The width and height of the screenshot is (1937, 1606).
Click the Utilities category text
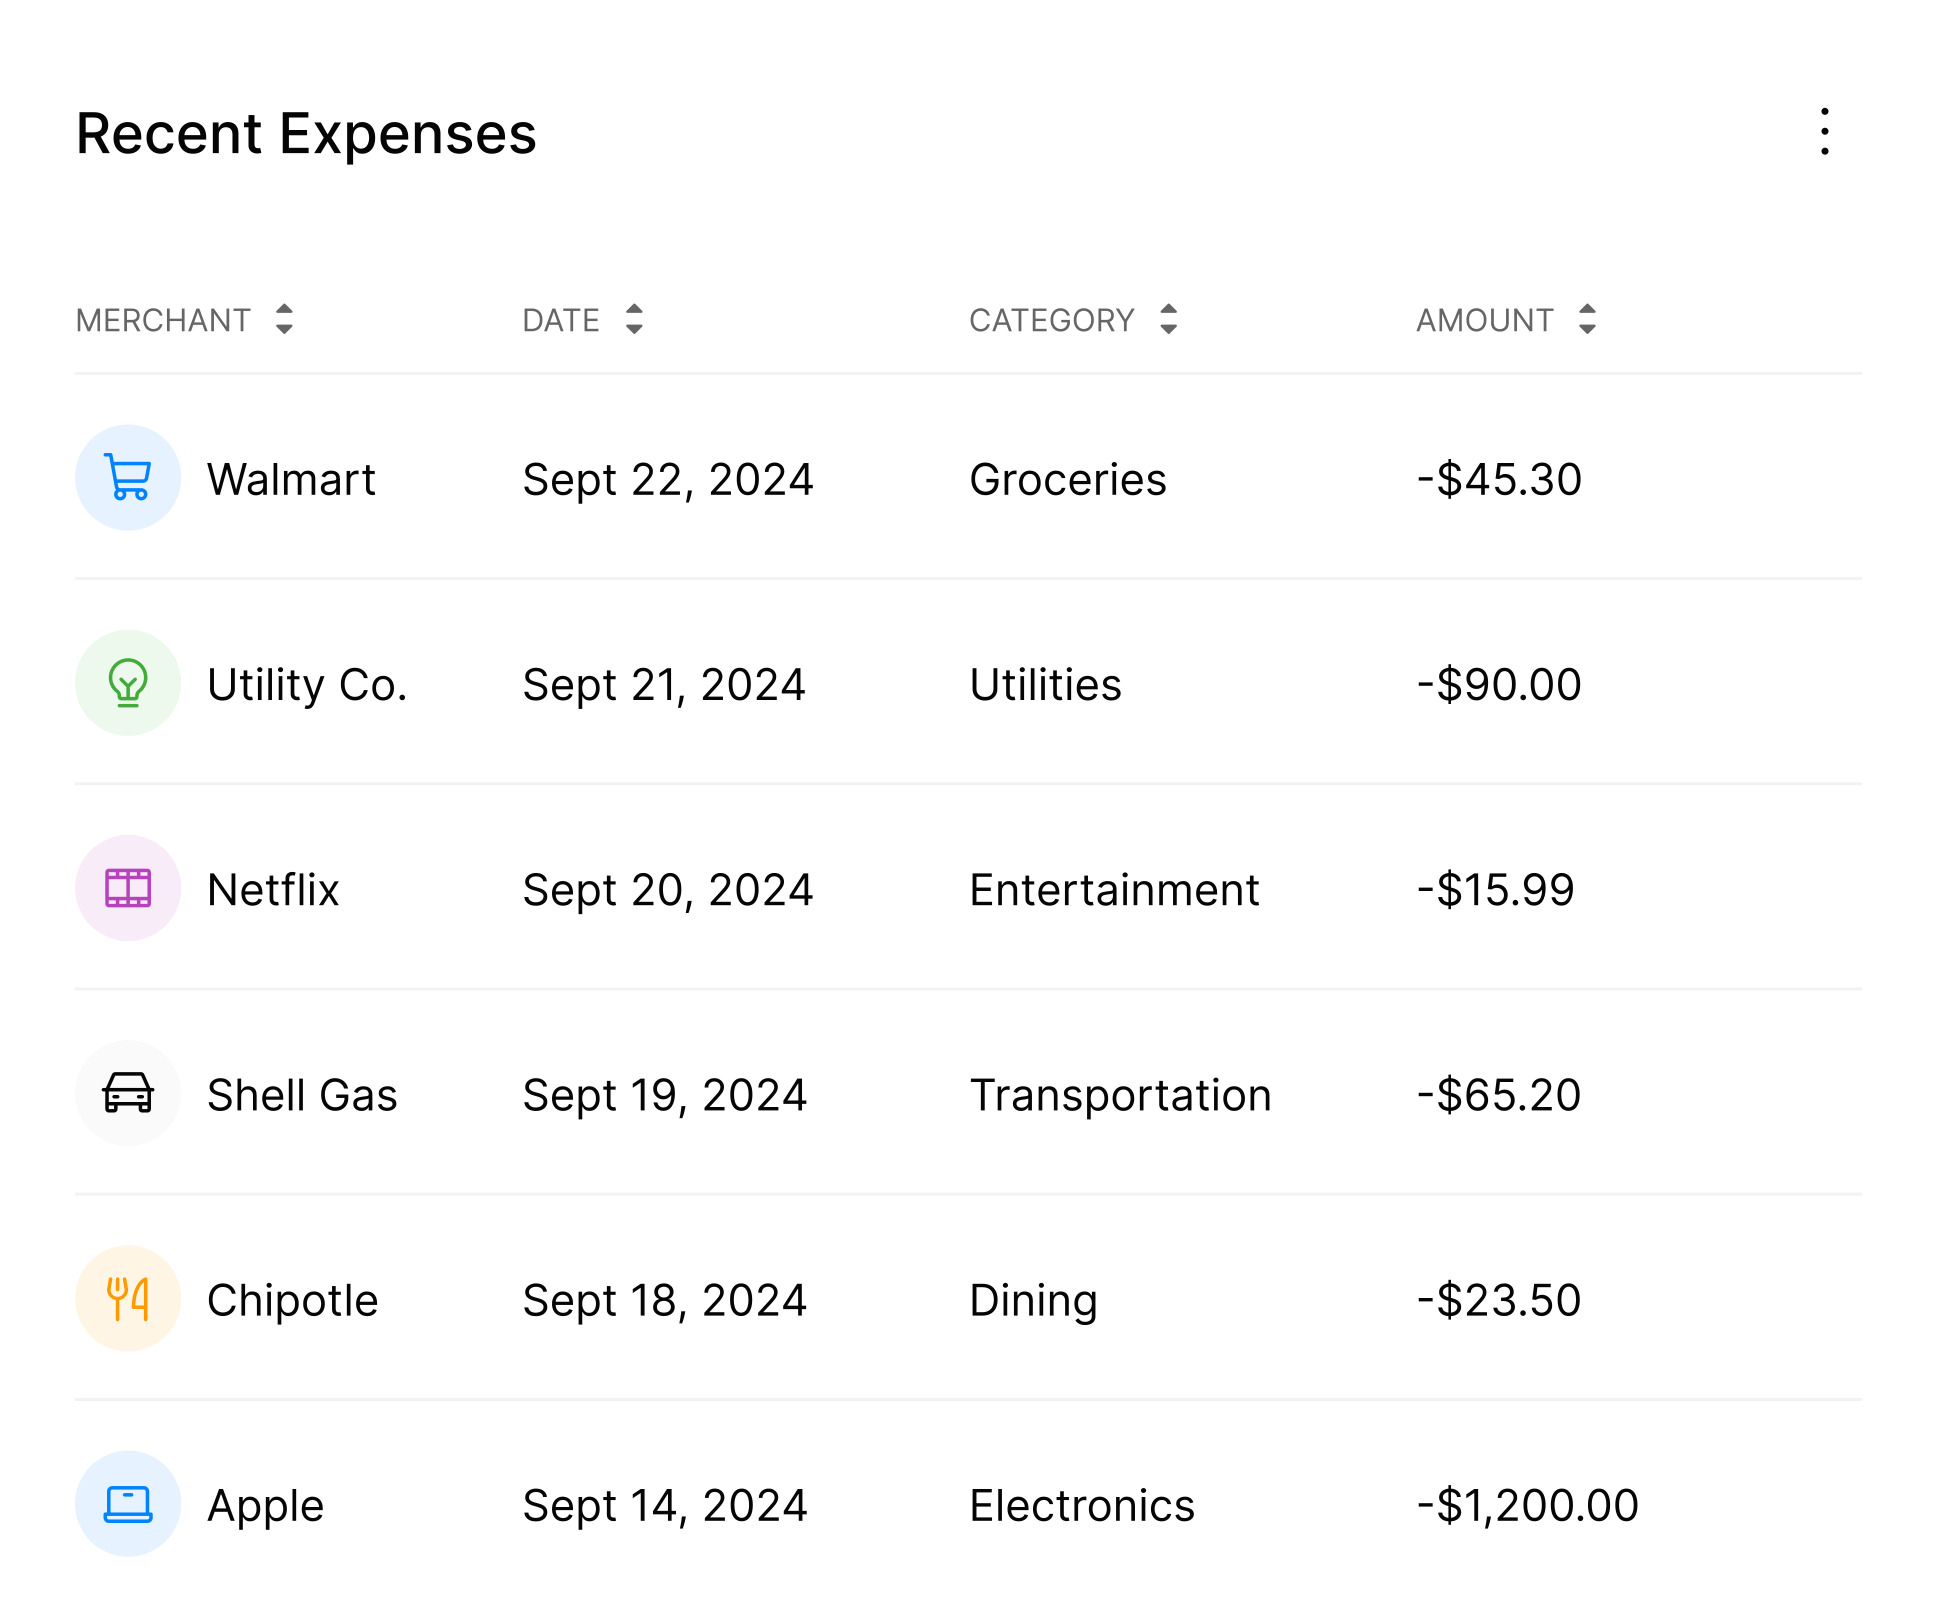point(1045,684)
